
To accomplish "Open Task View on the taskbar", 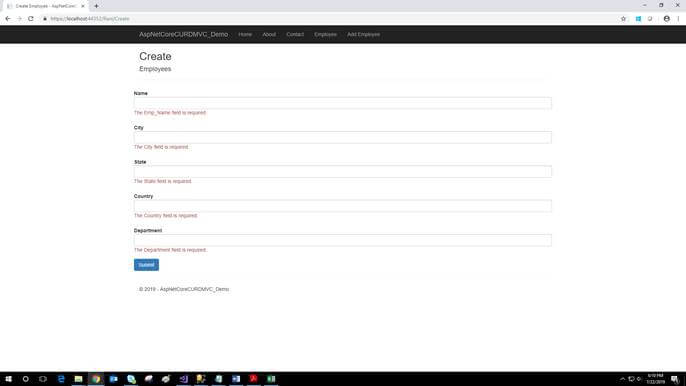I will coord(43,379).
